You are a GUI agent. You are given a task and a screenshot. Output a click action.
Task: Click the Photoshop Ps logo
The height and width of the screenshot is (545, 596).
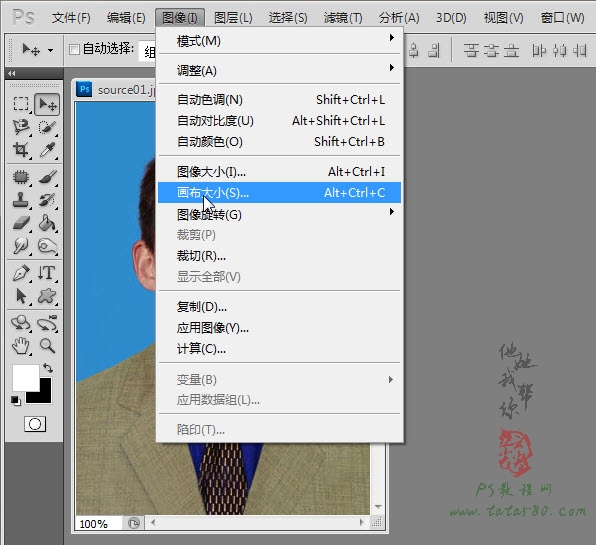(23, 17)
